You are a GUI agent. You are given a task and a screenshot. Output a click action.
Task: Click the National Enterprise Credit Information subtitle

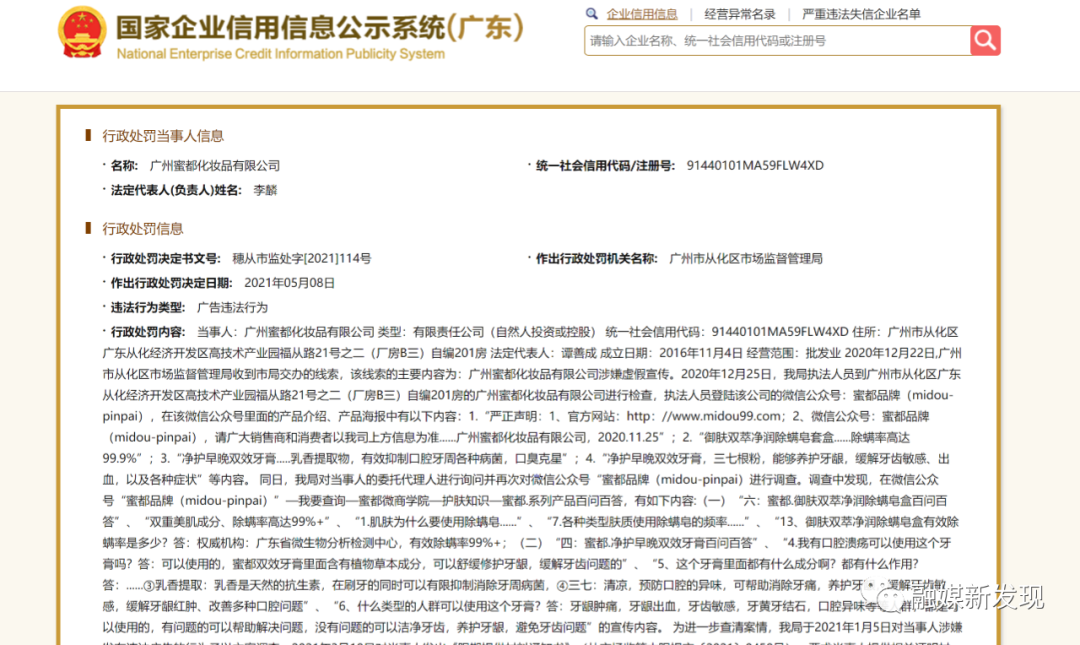[281, 54]
